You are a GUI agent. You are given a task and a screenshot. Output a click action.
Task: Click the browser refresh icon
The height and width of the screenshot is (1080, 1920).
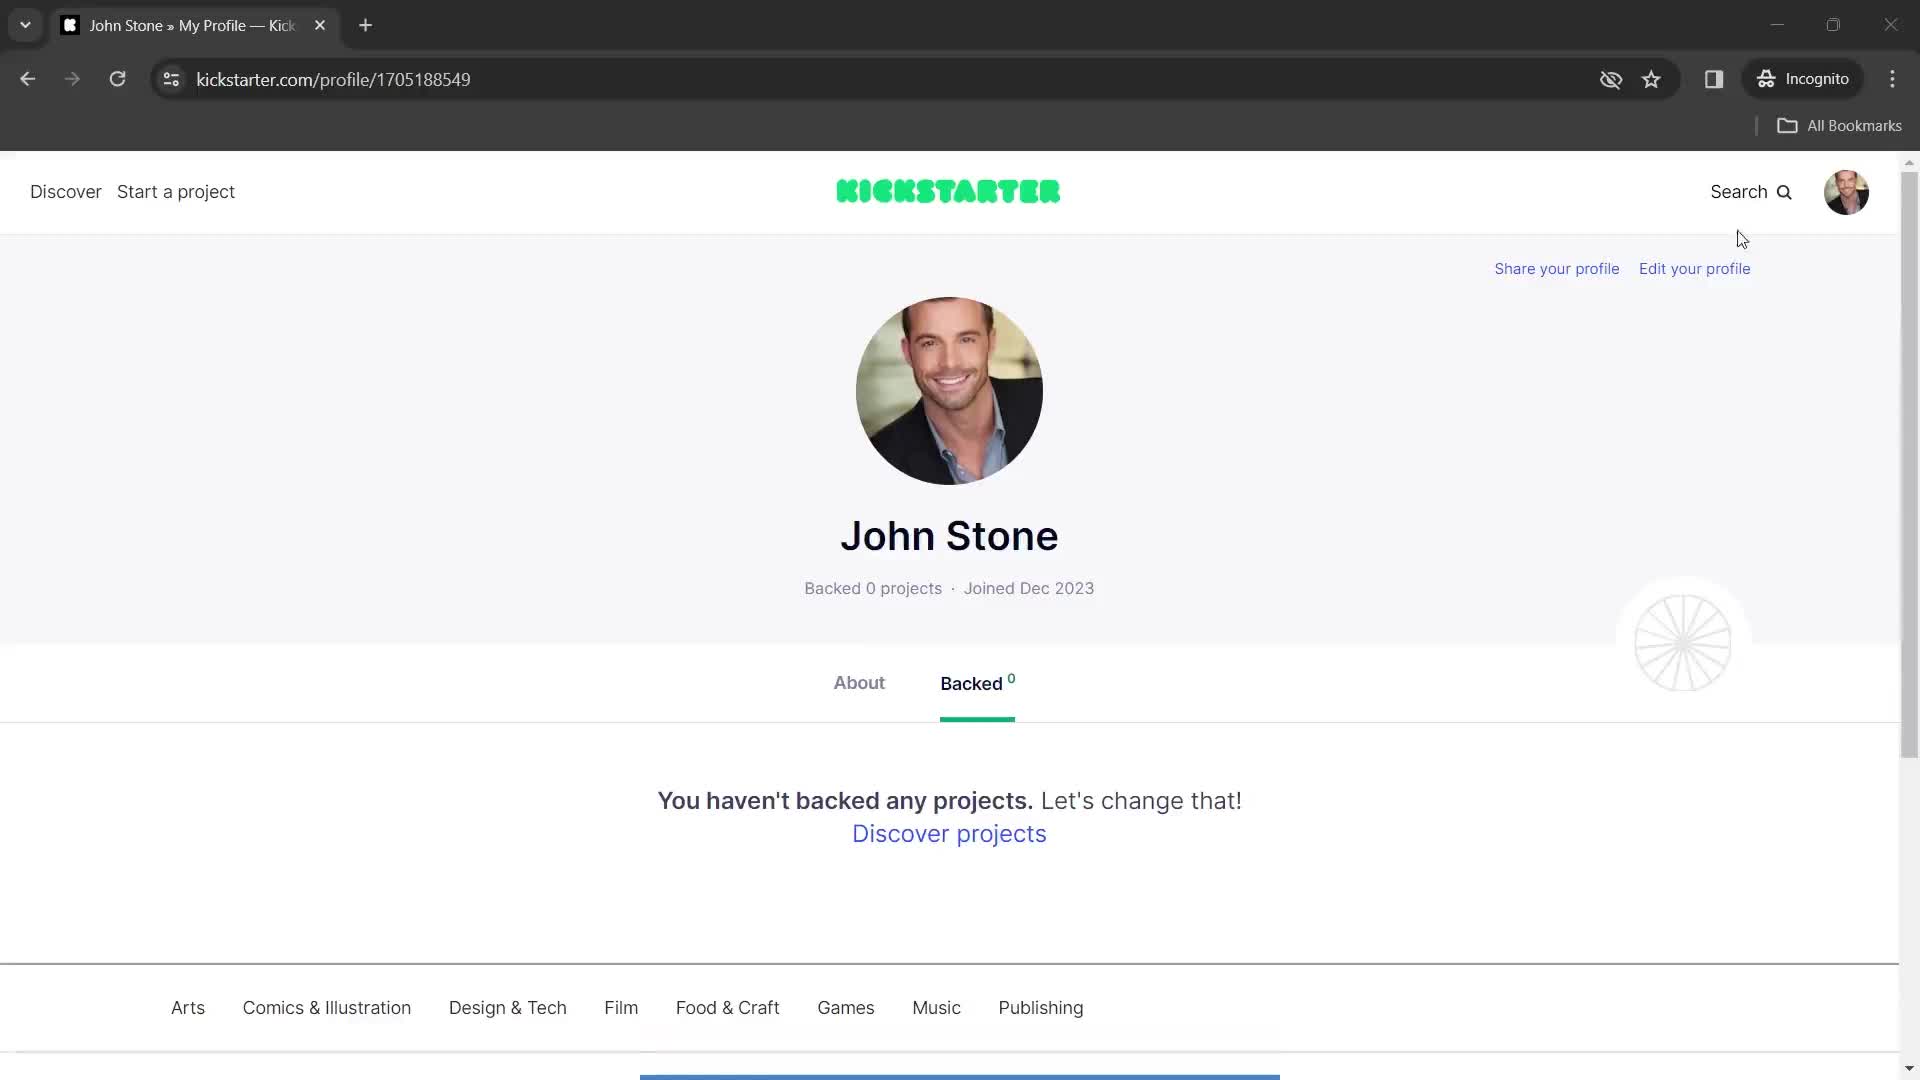[117, 79]
